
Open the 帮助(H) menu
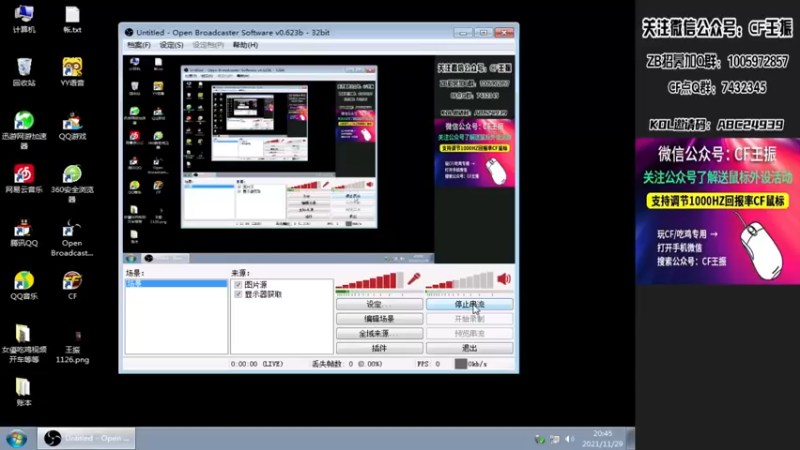pos(245,45)
